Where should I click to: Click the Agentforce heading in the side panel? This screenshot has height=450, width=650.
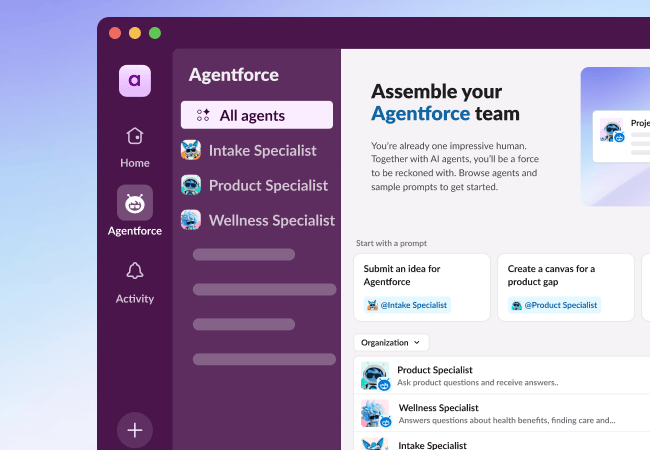(234, 75)
